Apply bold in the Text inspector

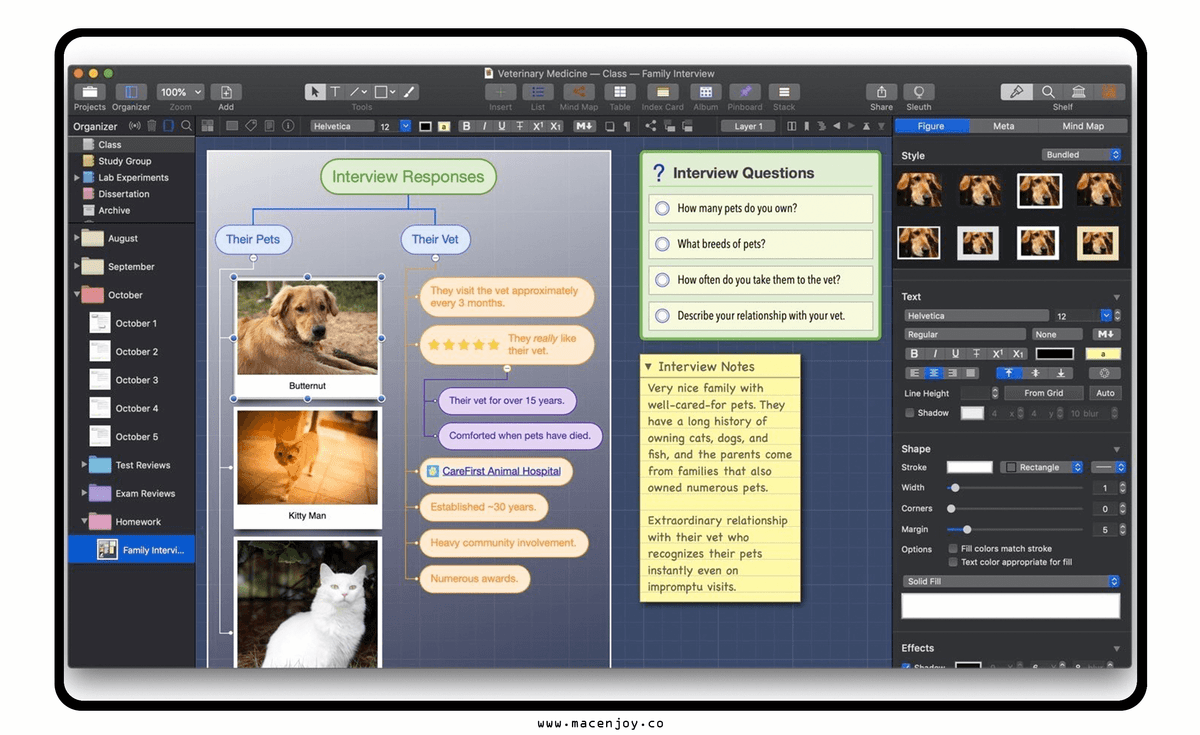(913, 353)
